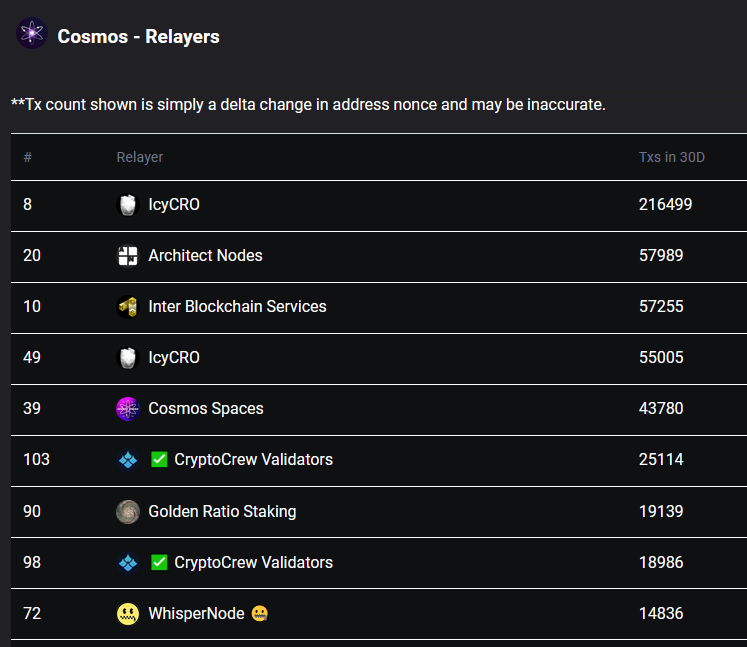Image resolution: width=747 pixels, height=647 pixels.
Task: Open the Golden Ratio Staking relayer
Action: pos(222,512)
